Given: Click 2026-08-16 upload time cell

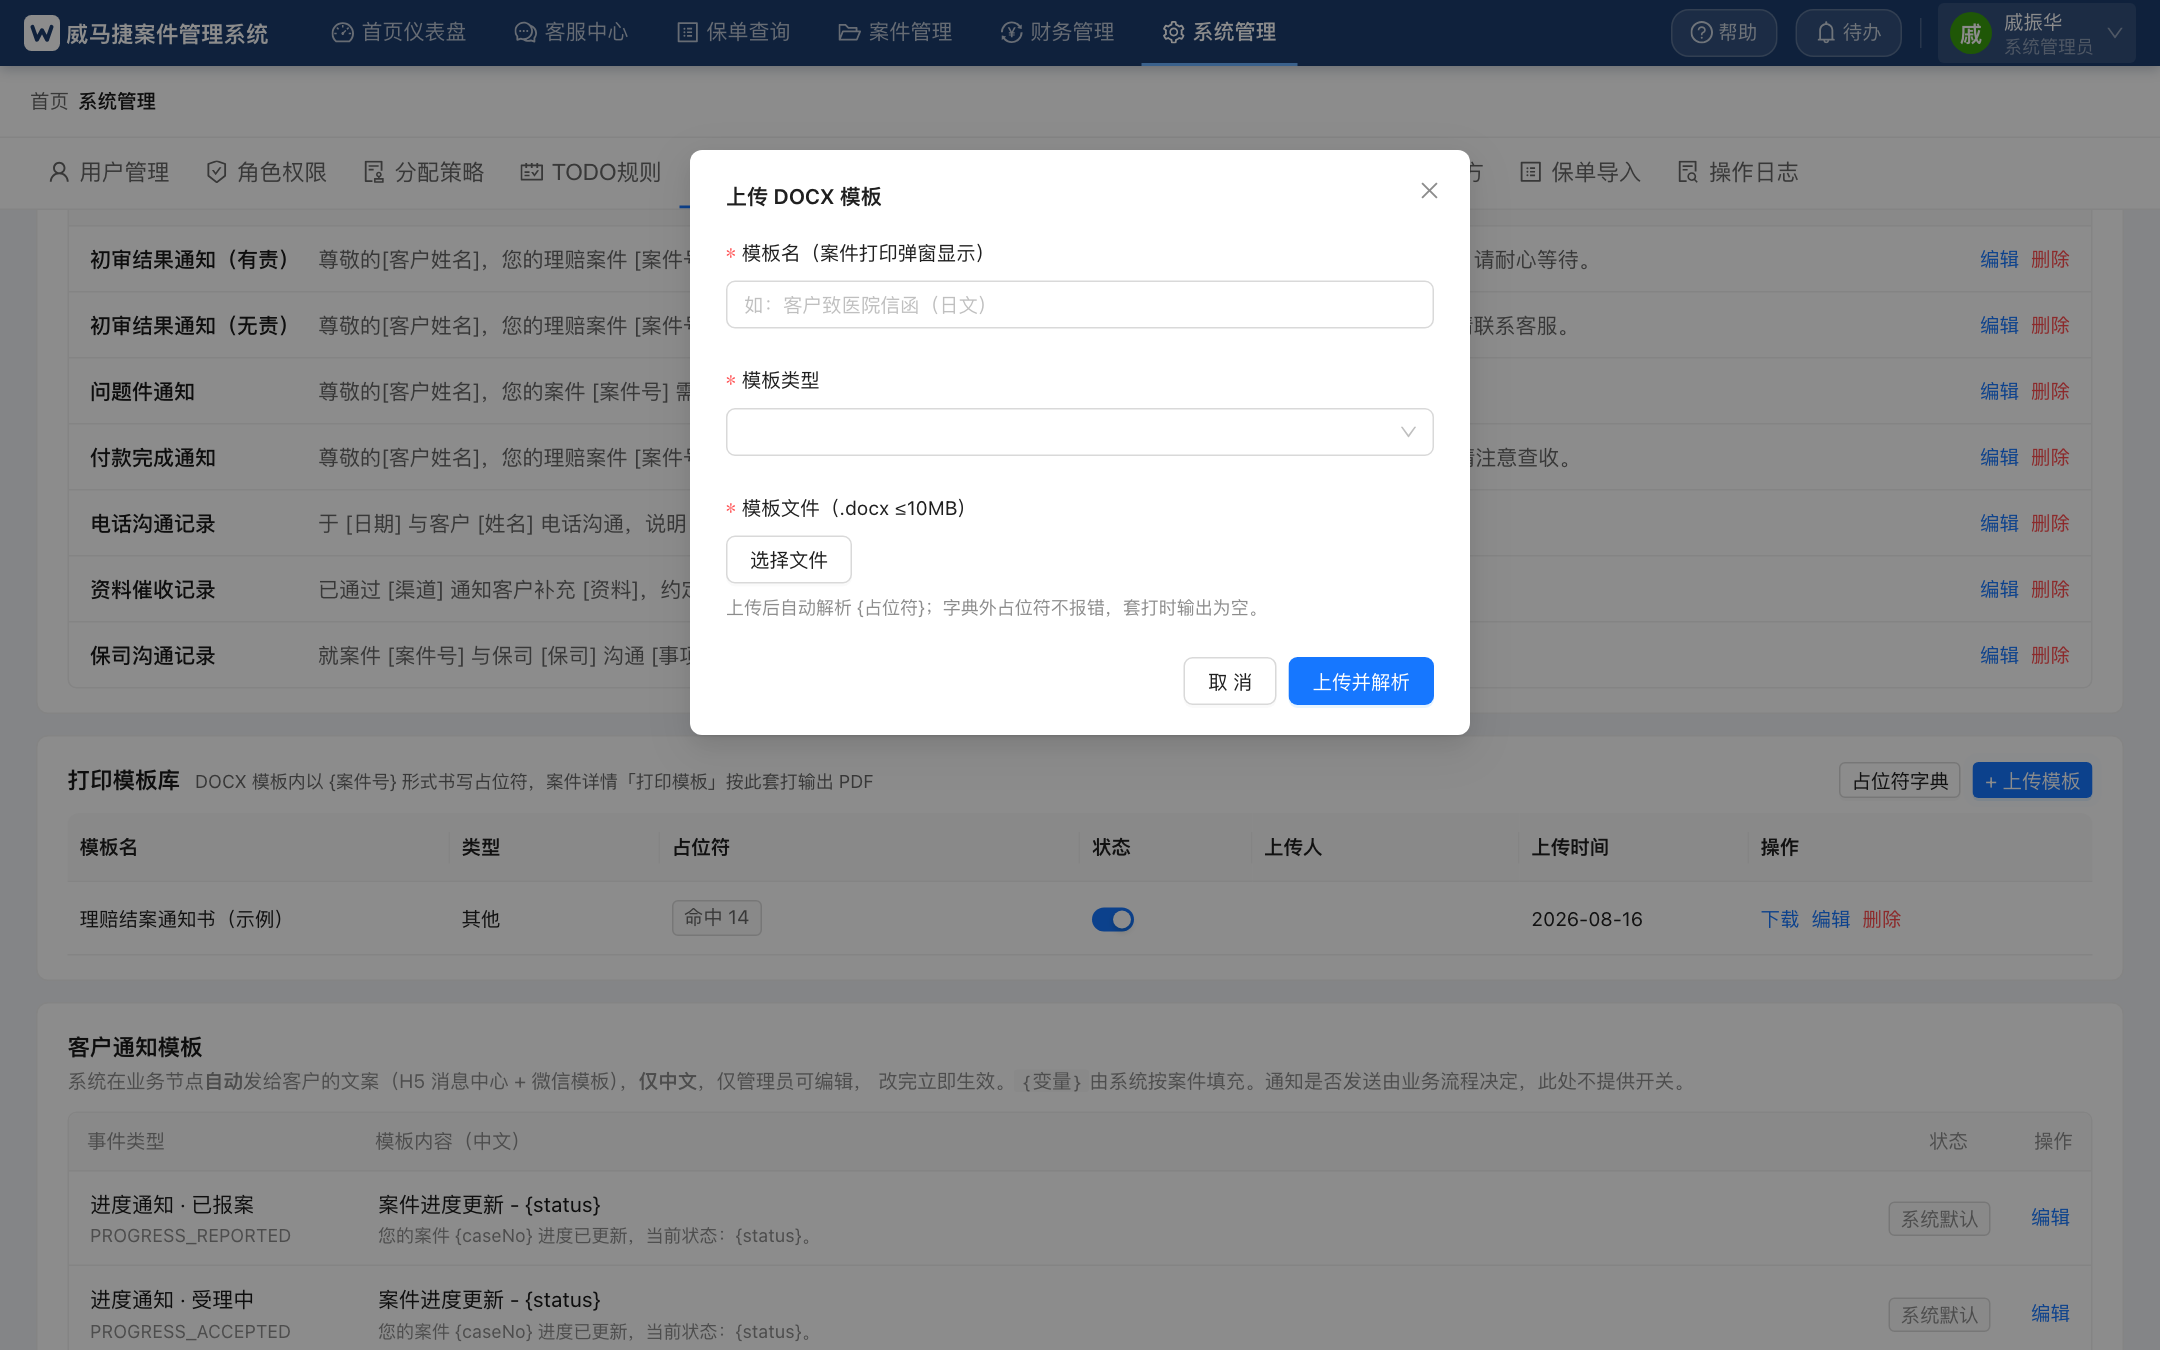Looking at the screenshot, I should tap(1587, 919).
